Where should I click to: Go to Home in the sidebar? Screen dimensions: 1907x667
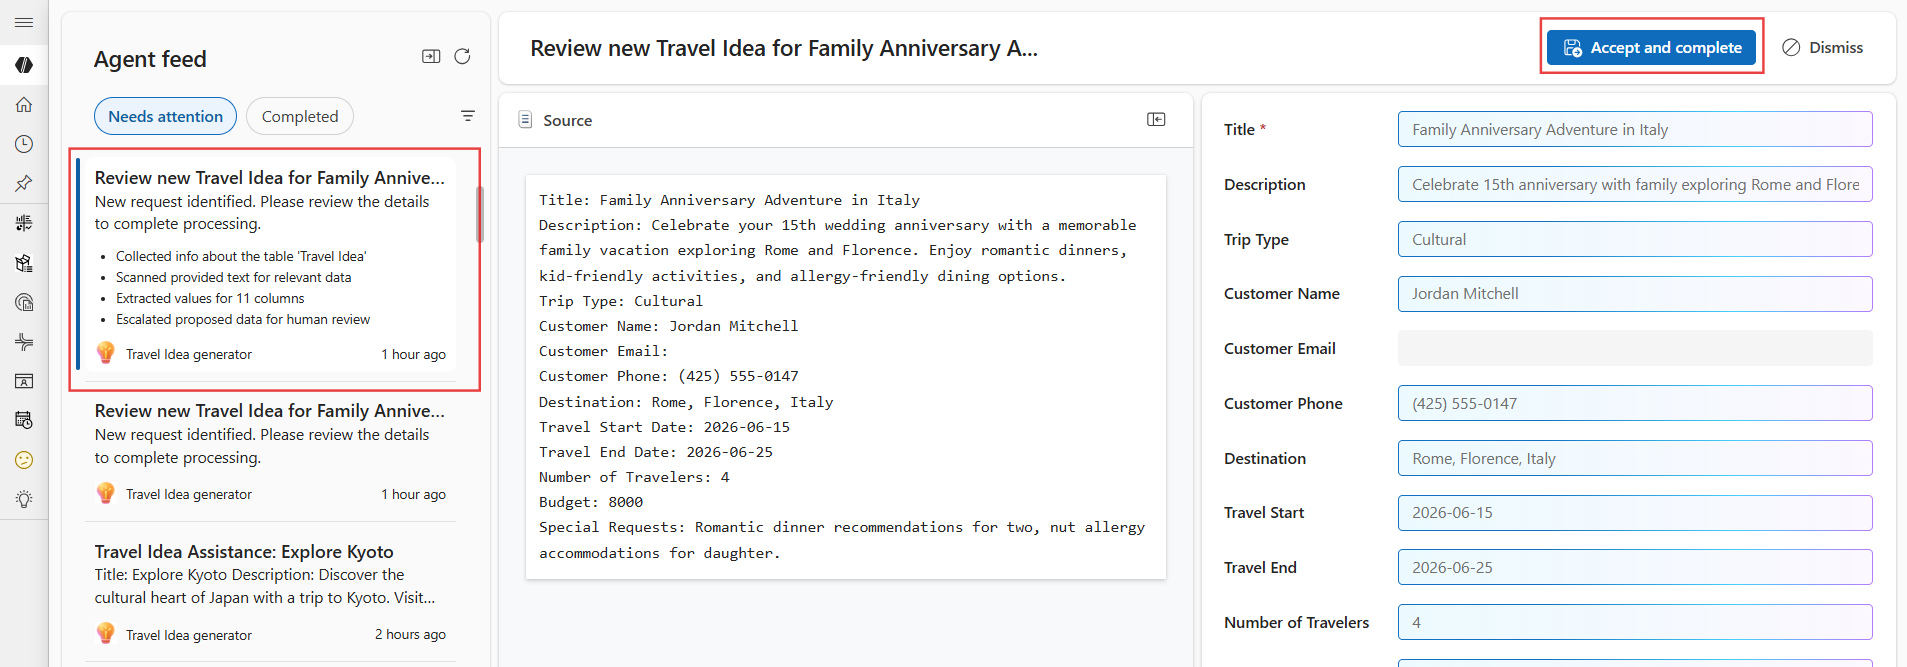coord(24,105)
